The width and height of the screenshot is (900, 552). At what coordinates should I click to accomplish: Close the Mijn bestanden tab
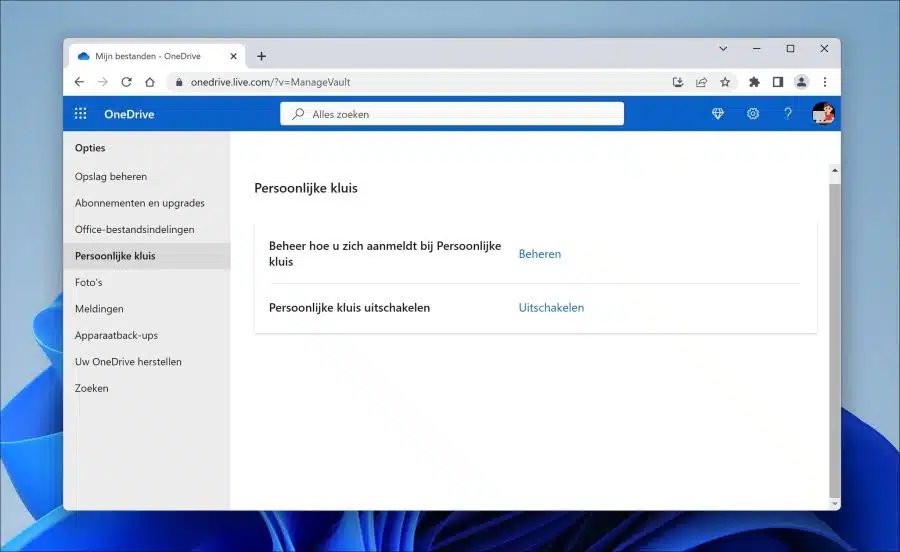tap(234, 56)
